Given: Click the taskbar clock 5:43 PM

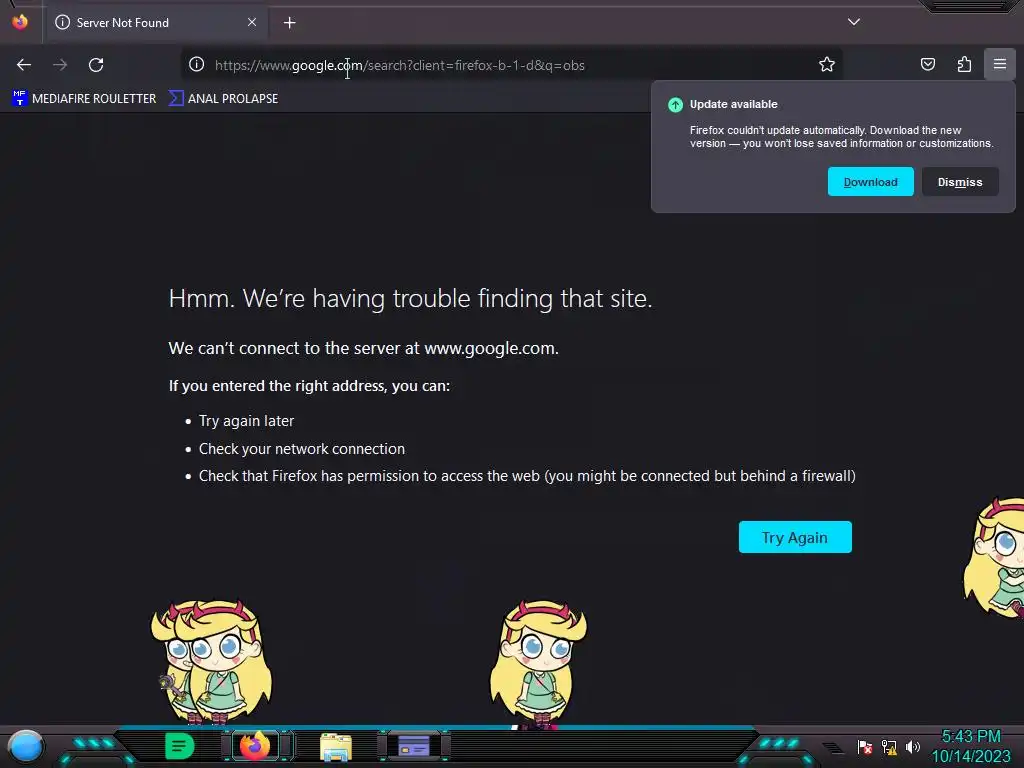Looking at the screenshot, I should (x=970, y=737).
